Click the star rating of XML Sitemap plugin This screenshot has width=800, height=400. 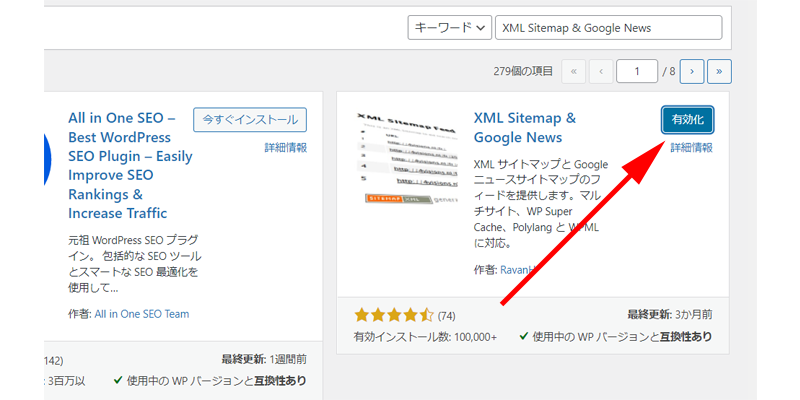394,315
